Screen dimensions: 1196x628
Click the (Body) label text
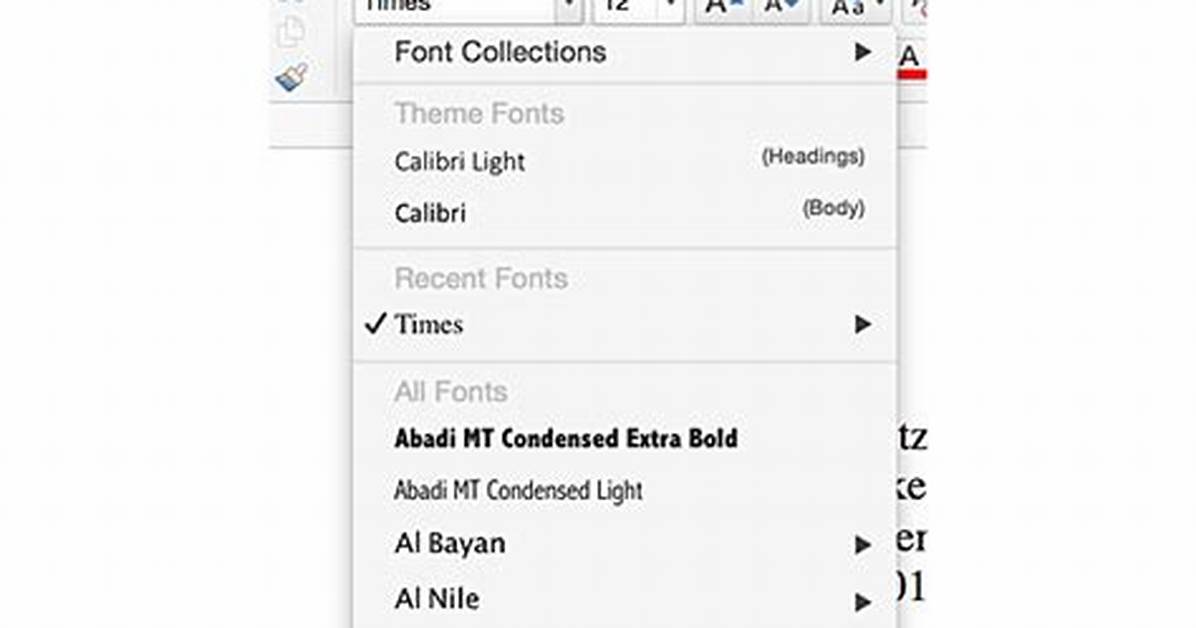tap(834, 208)
